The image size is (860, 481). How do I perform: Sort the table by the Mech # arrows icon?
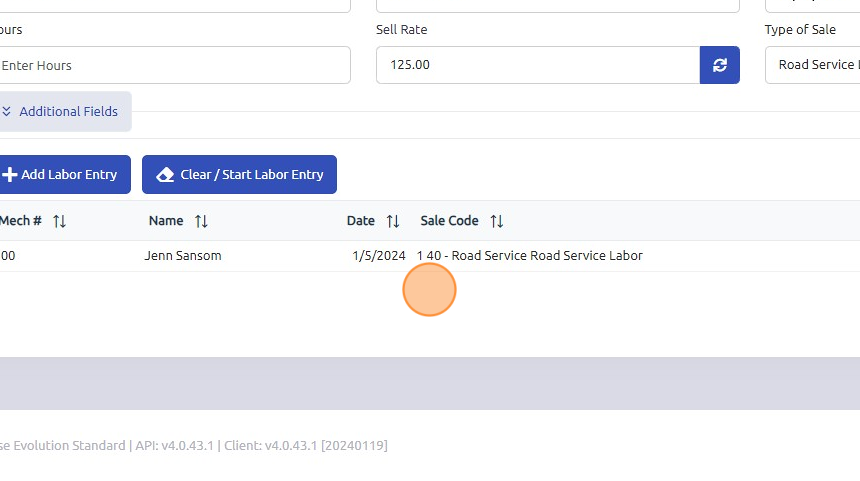pyautogui.click(x=59, y=221)
